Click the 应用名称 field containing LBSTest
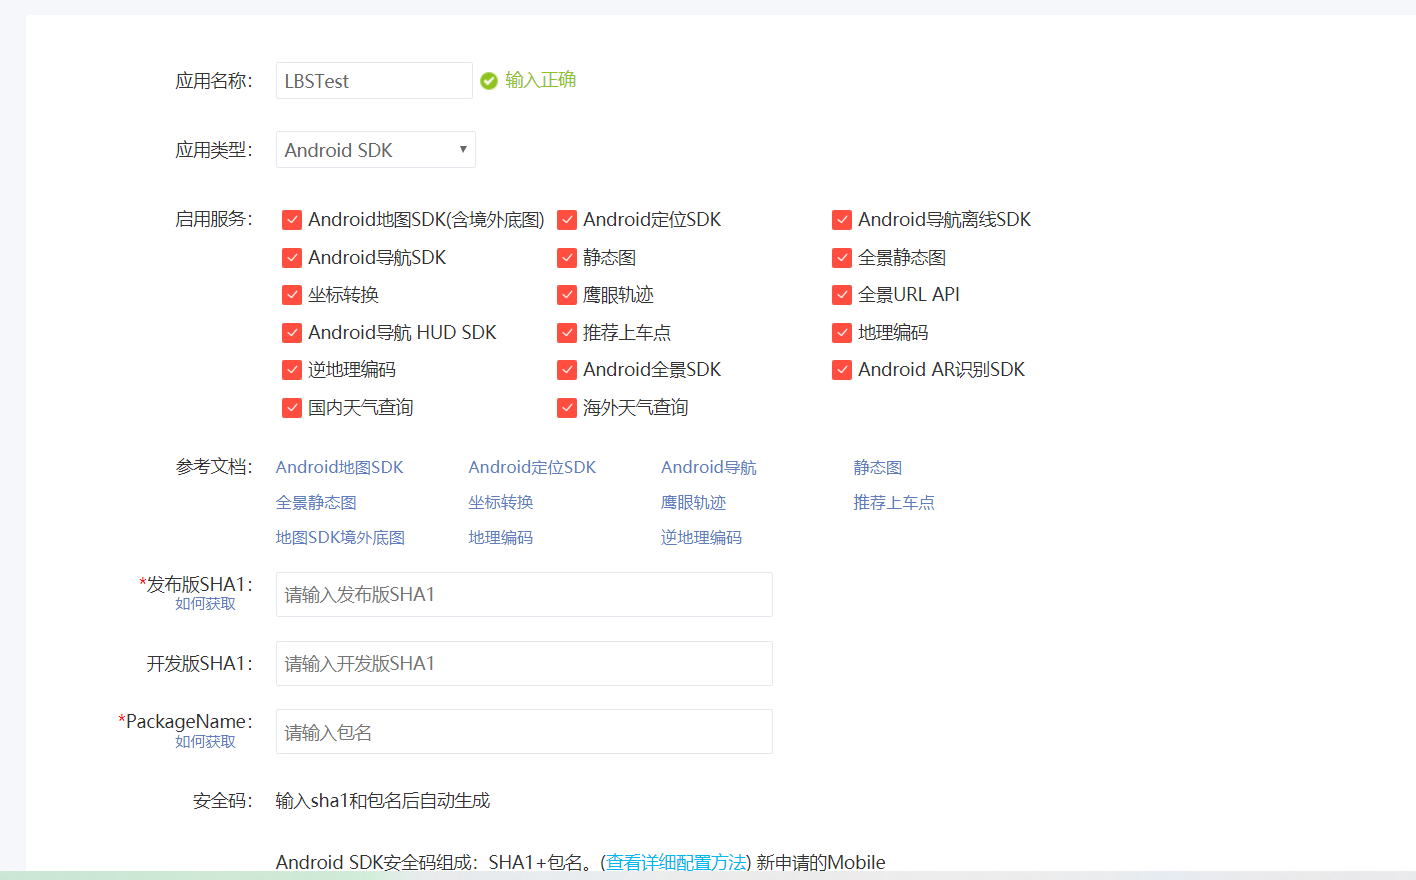The width and height of the screenshot is (1416, 880). pos(373,80)
